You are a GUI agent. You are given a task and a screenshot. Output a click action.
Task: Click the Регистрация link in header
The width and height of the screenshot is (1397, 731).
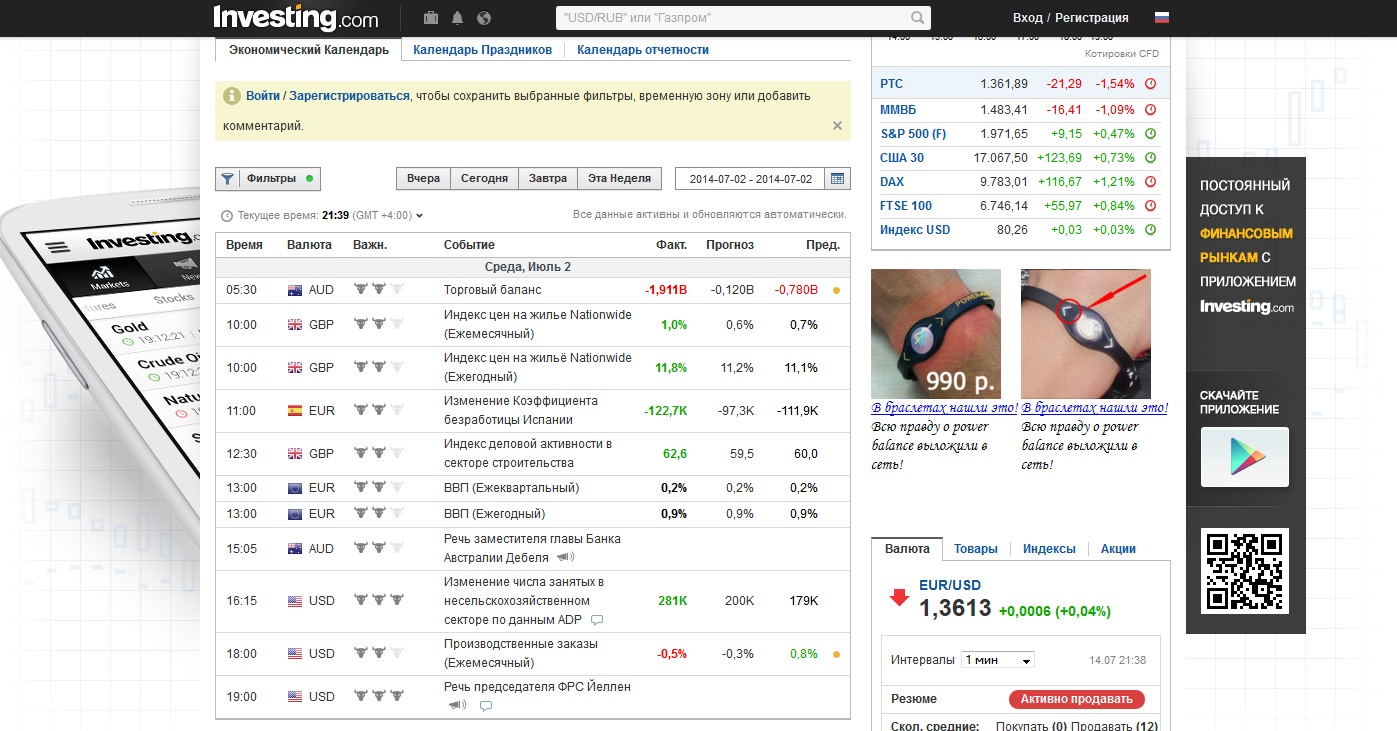click(1092, 18)
